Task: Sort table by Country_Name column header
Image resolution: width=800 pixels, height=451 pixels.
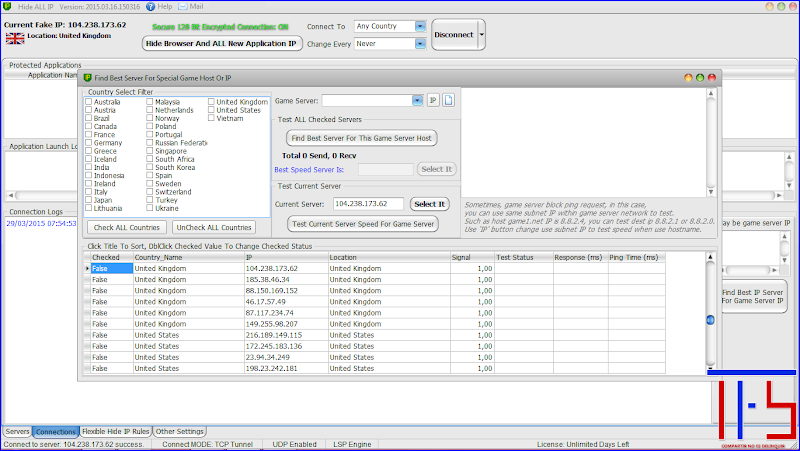Action: (x=189, y=257)
